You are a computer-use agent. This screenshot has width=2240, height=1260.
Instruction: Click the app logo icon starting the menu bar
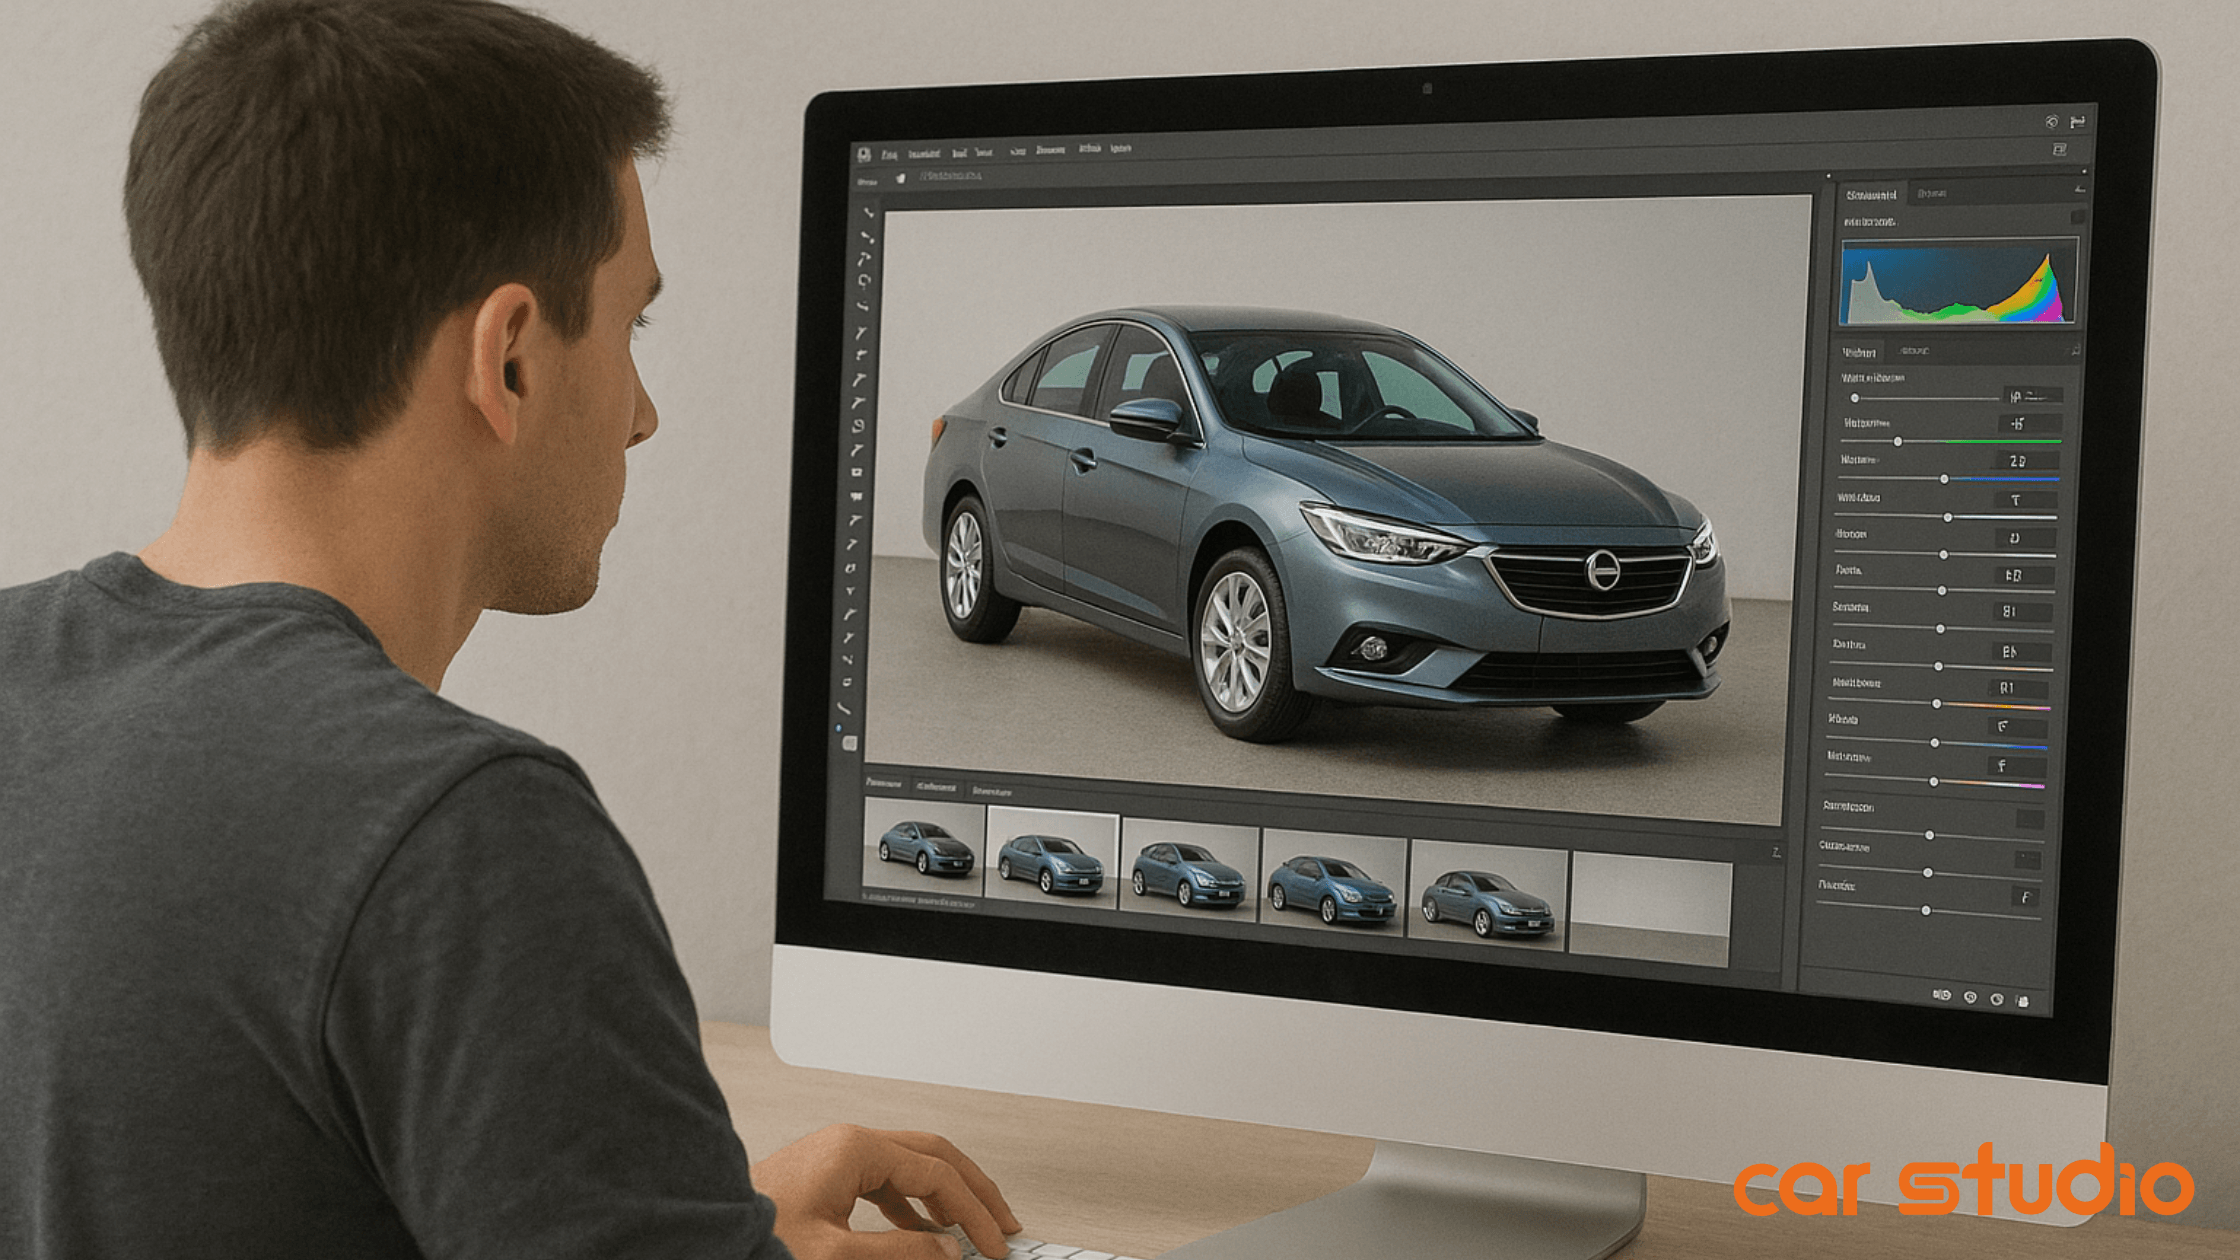[x=864, y=155]
